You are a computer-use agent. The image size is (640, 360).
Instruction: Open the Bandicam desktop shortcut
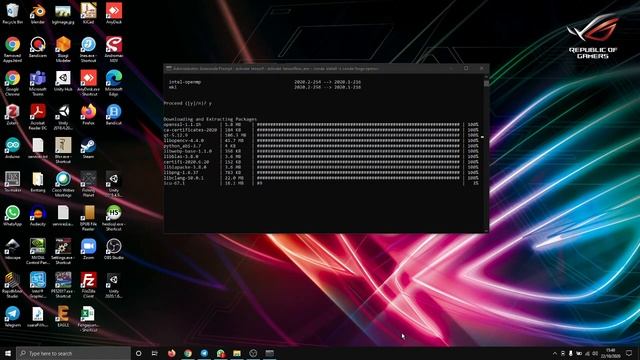(38, 47)
